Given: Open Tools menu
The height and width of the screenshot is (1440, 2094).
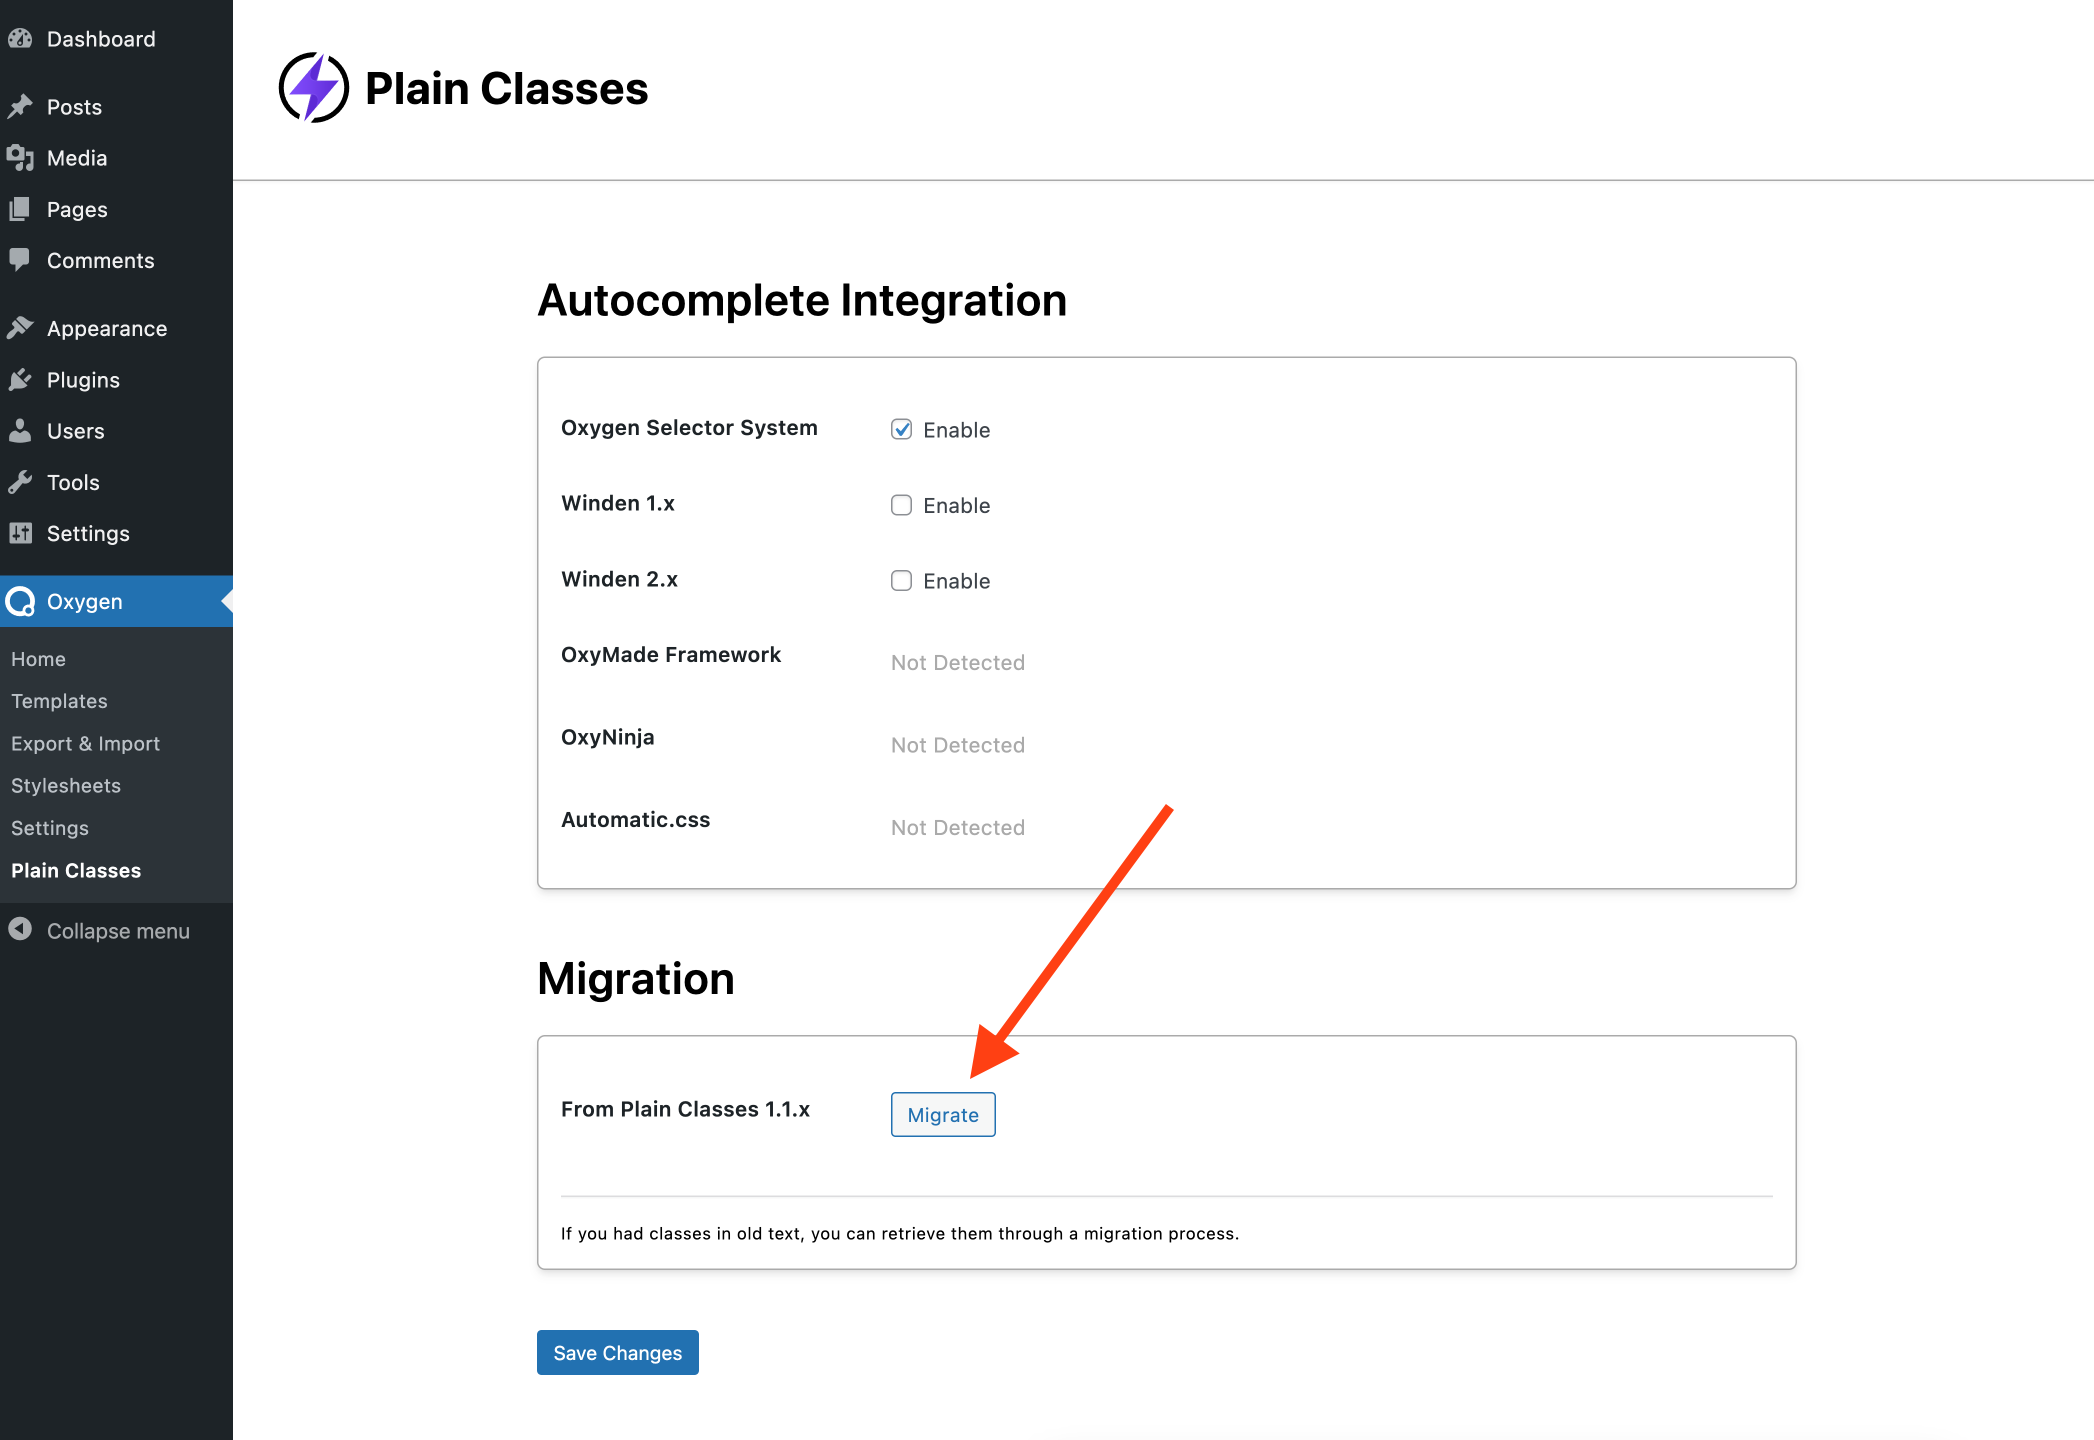Looking at the screenshot, I should [x=73, y=481].
